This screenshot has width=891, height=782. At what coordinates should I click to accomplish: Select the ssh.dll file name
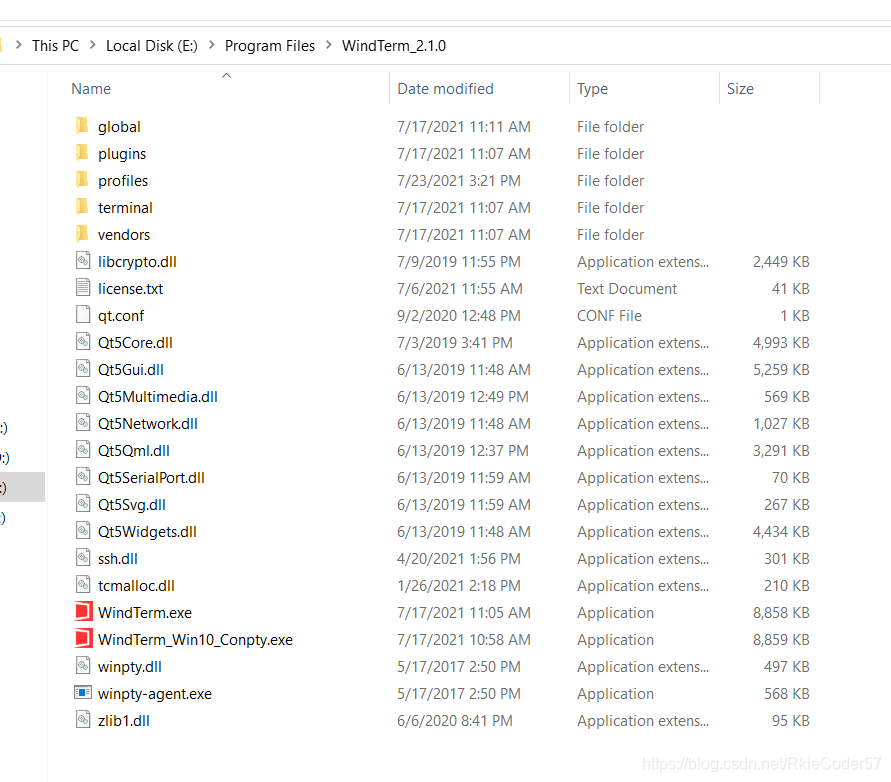(118, 559)
